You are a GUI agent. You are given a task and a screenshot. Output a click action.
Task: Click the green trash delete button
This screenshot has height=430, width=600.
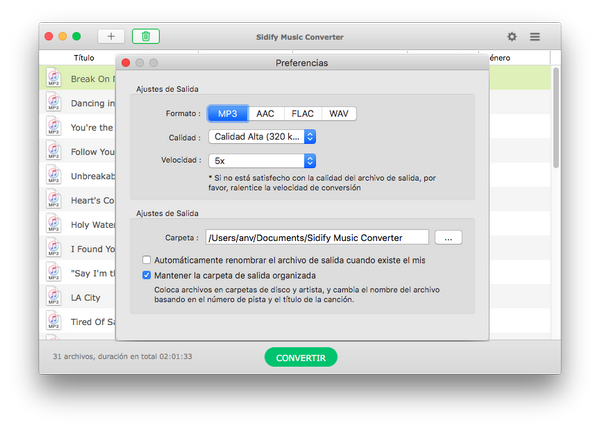(146, 36)
